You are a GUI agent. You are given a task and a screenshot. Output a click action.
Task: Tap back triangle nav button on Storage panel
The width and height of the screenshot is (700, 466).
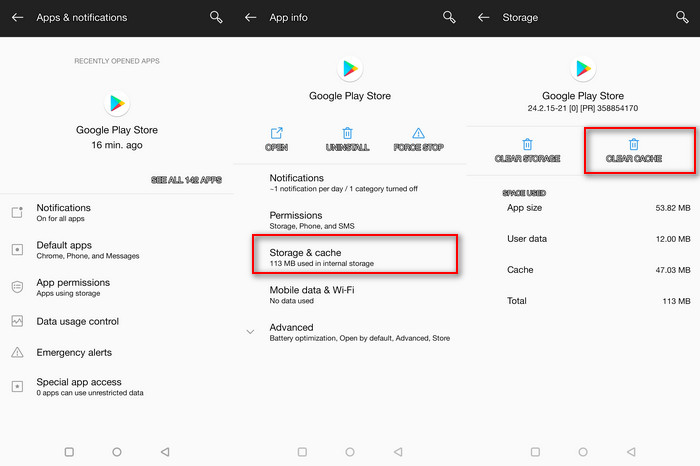tap(631, 452)
